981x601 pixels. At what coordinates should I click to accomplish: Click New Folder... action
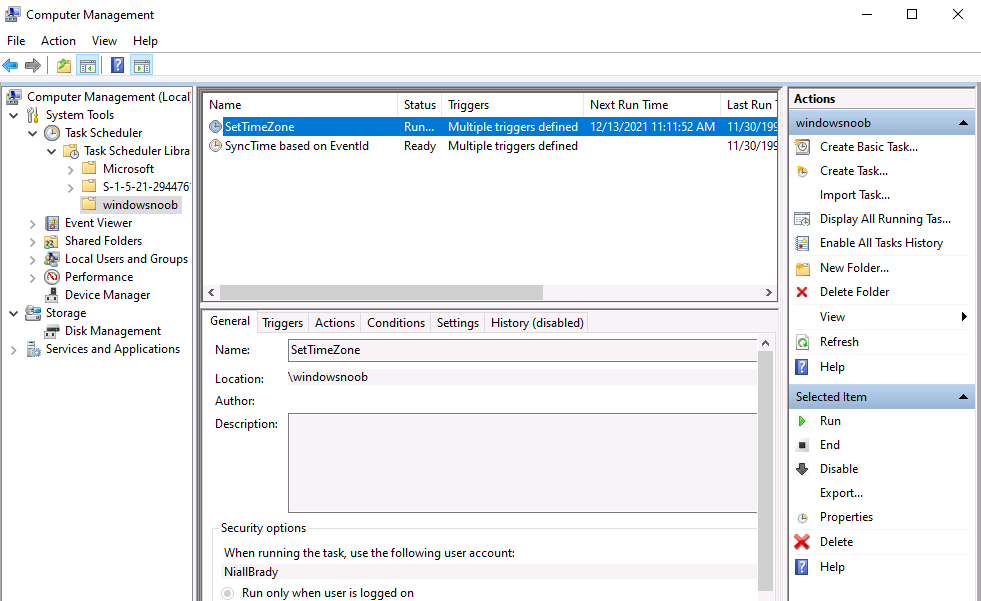854,268
